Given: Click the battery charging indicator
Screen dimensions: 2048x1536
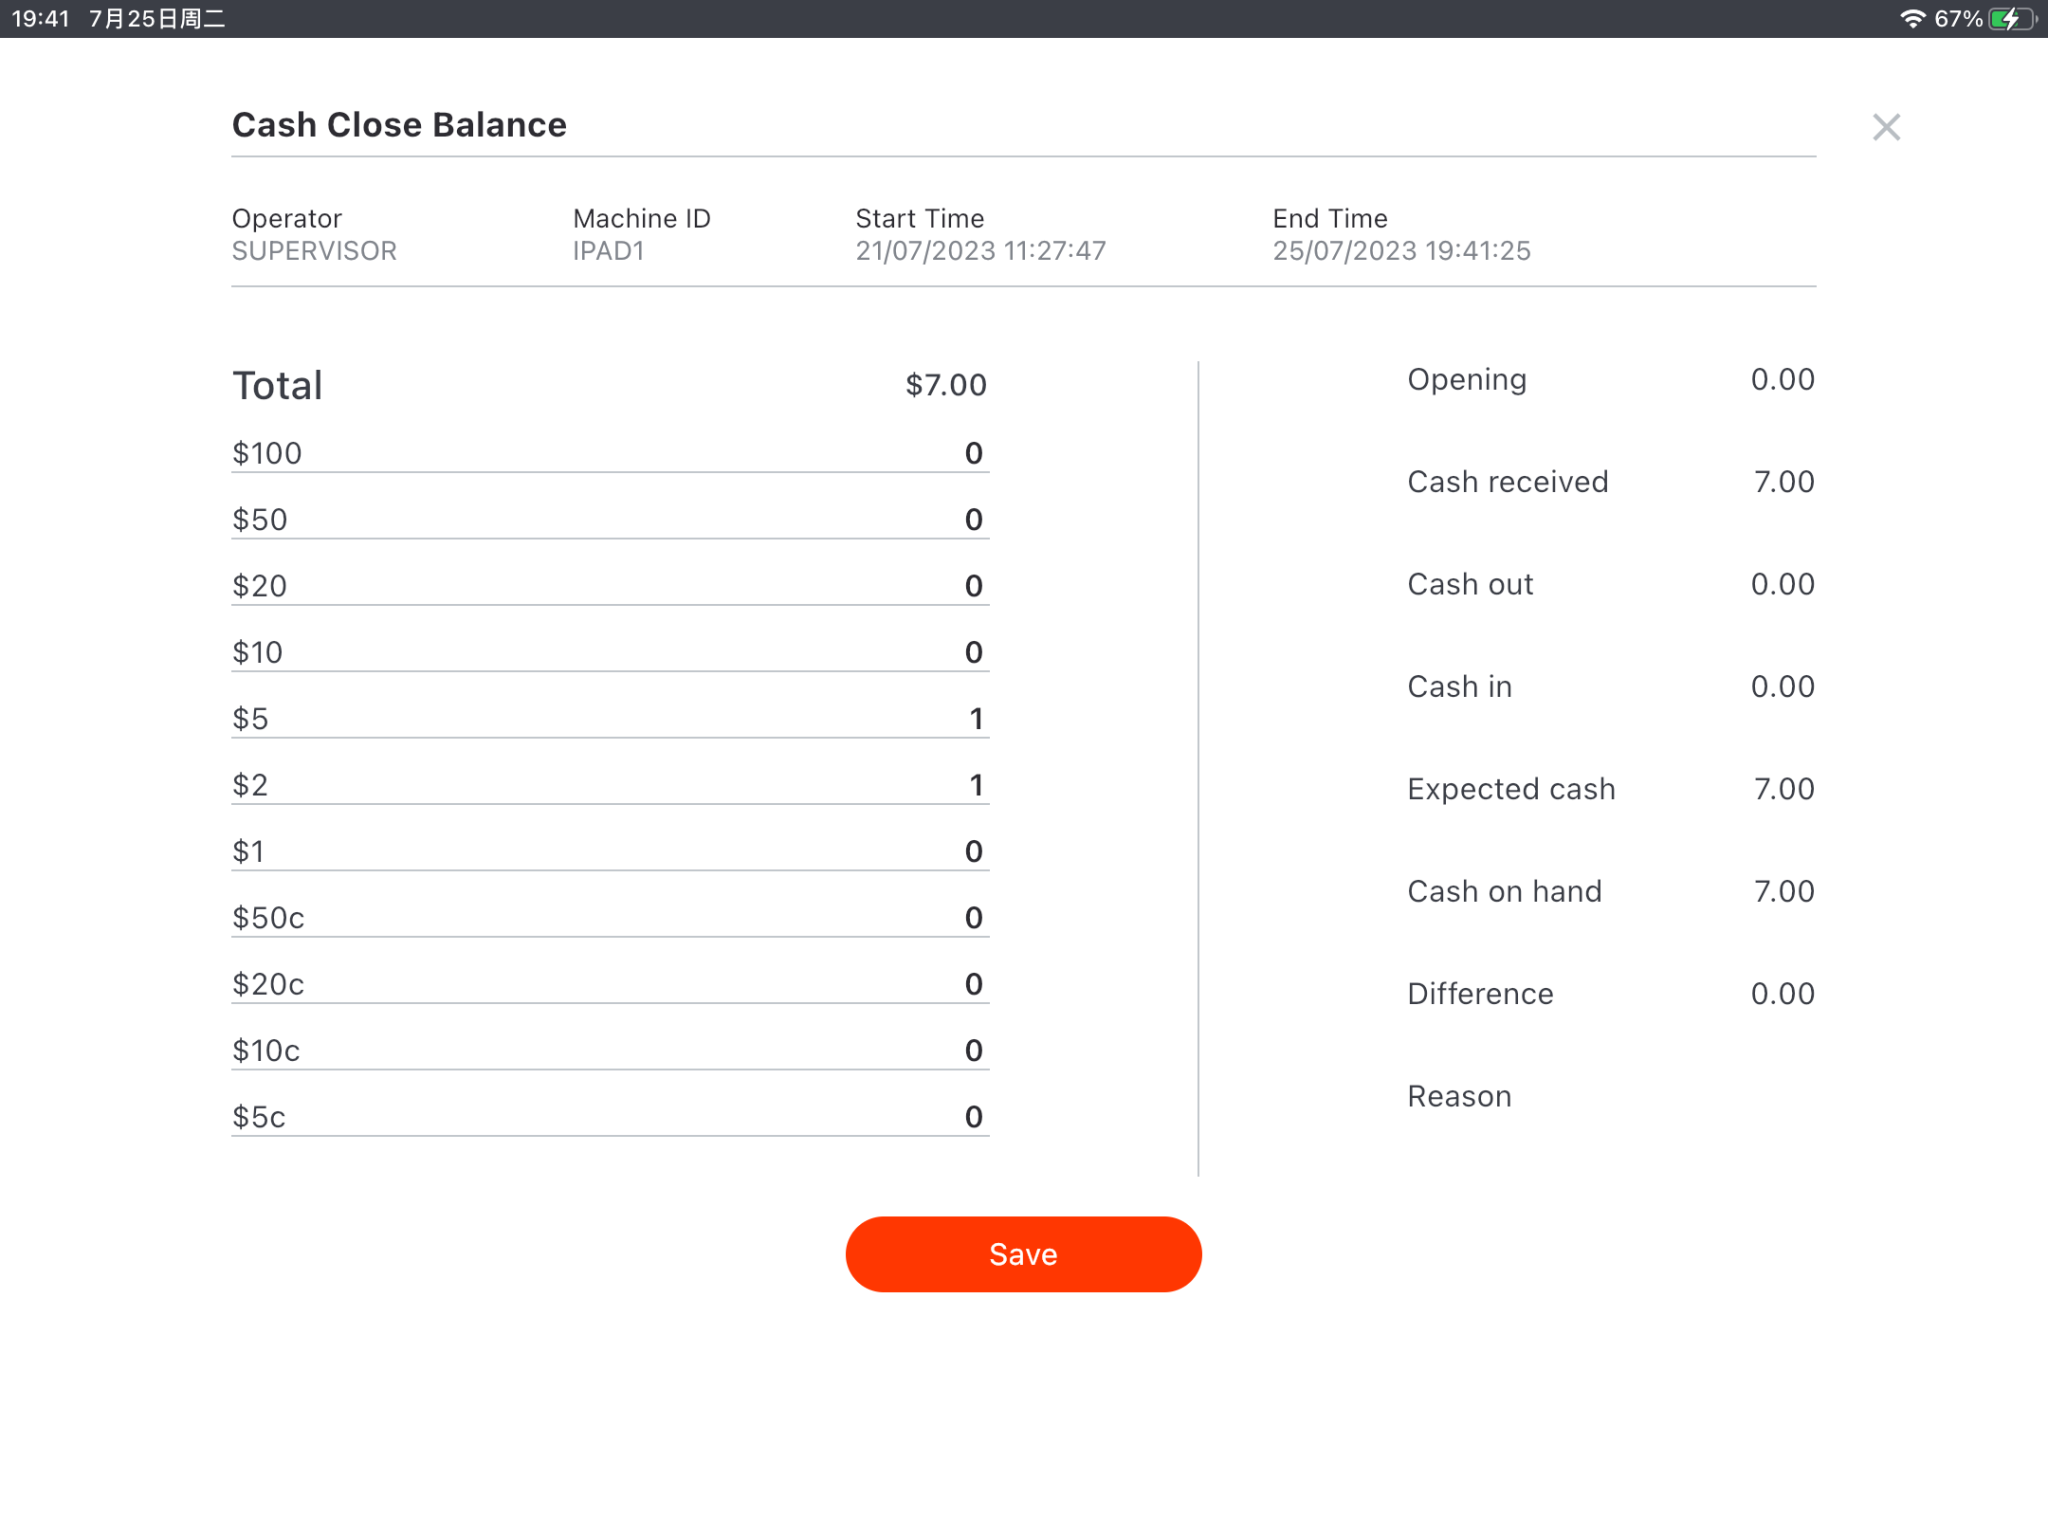Looking at the screenshot, I should 2009,17.
